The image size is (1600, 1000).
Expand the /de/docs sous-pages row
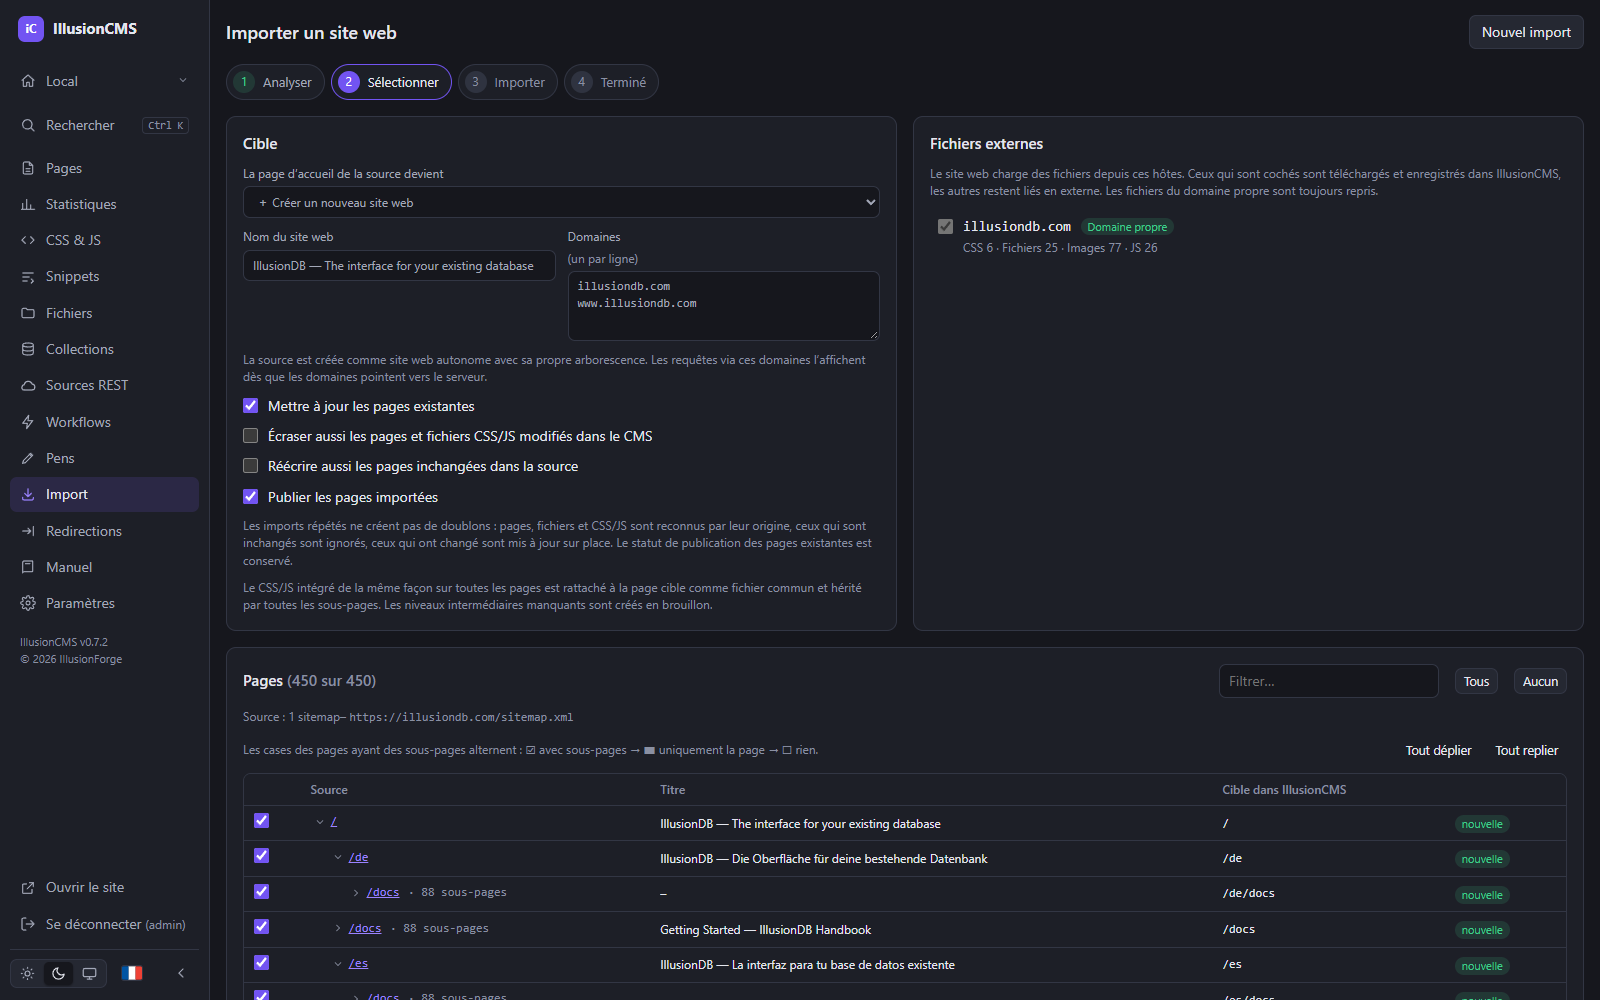(x=356, y=893)
